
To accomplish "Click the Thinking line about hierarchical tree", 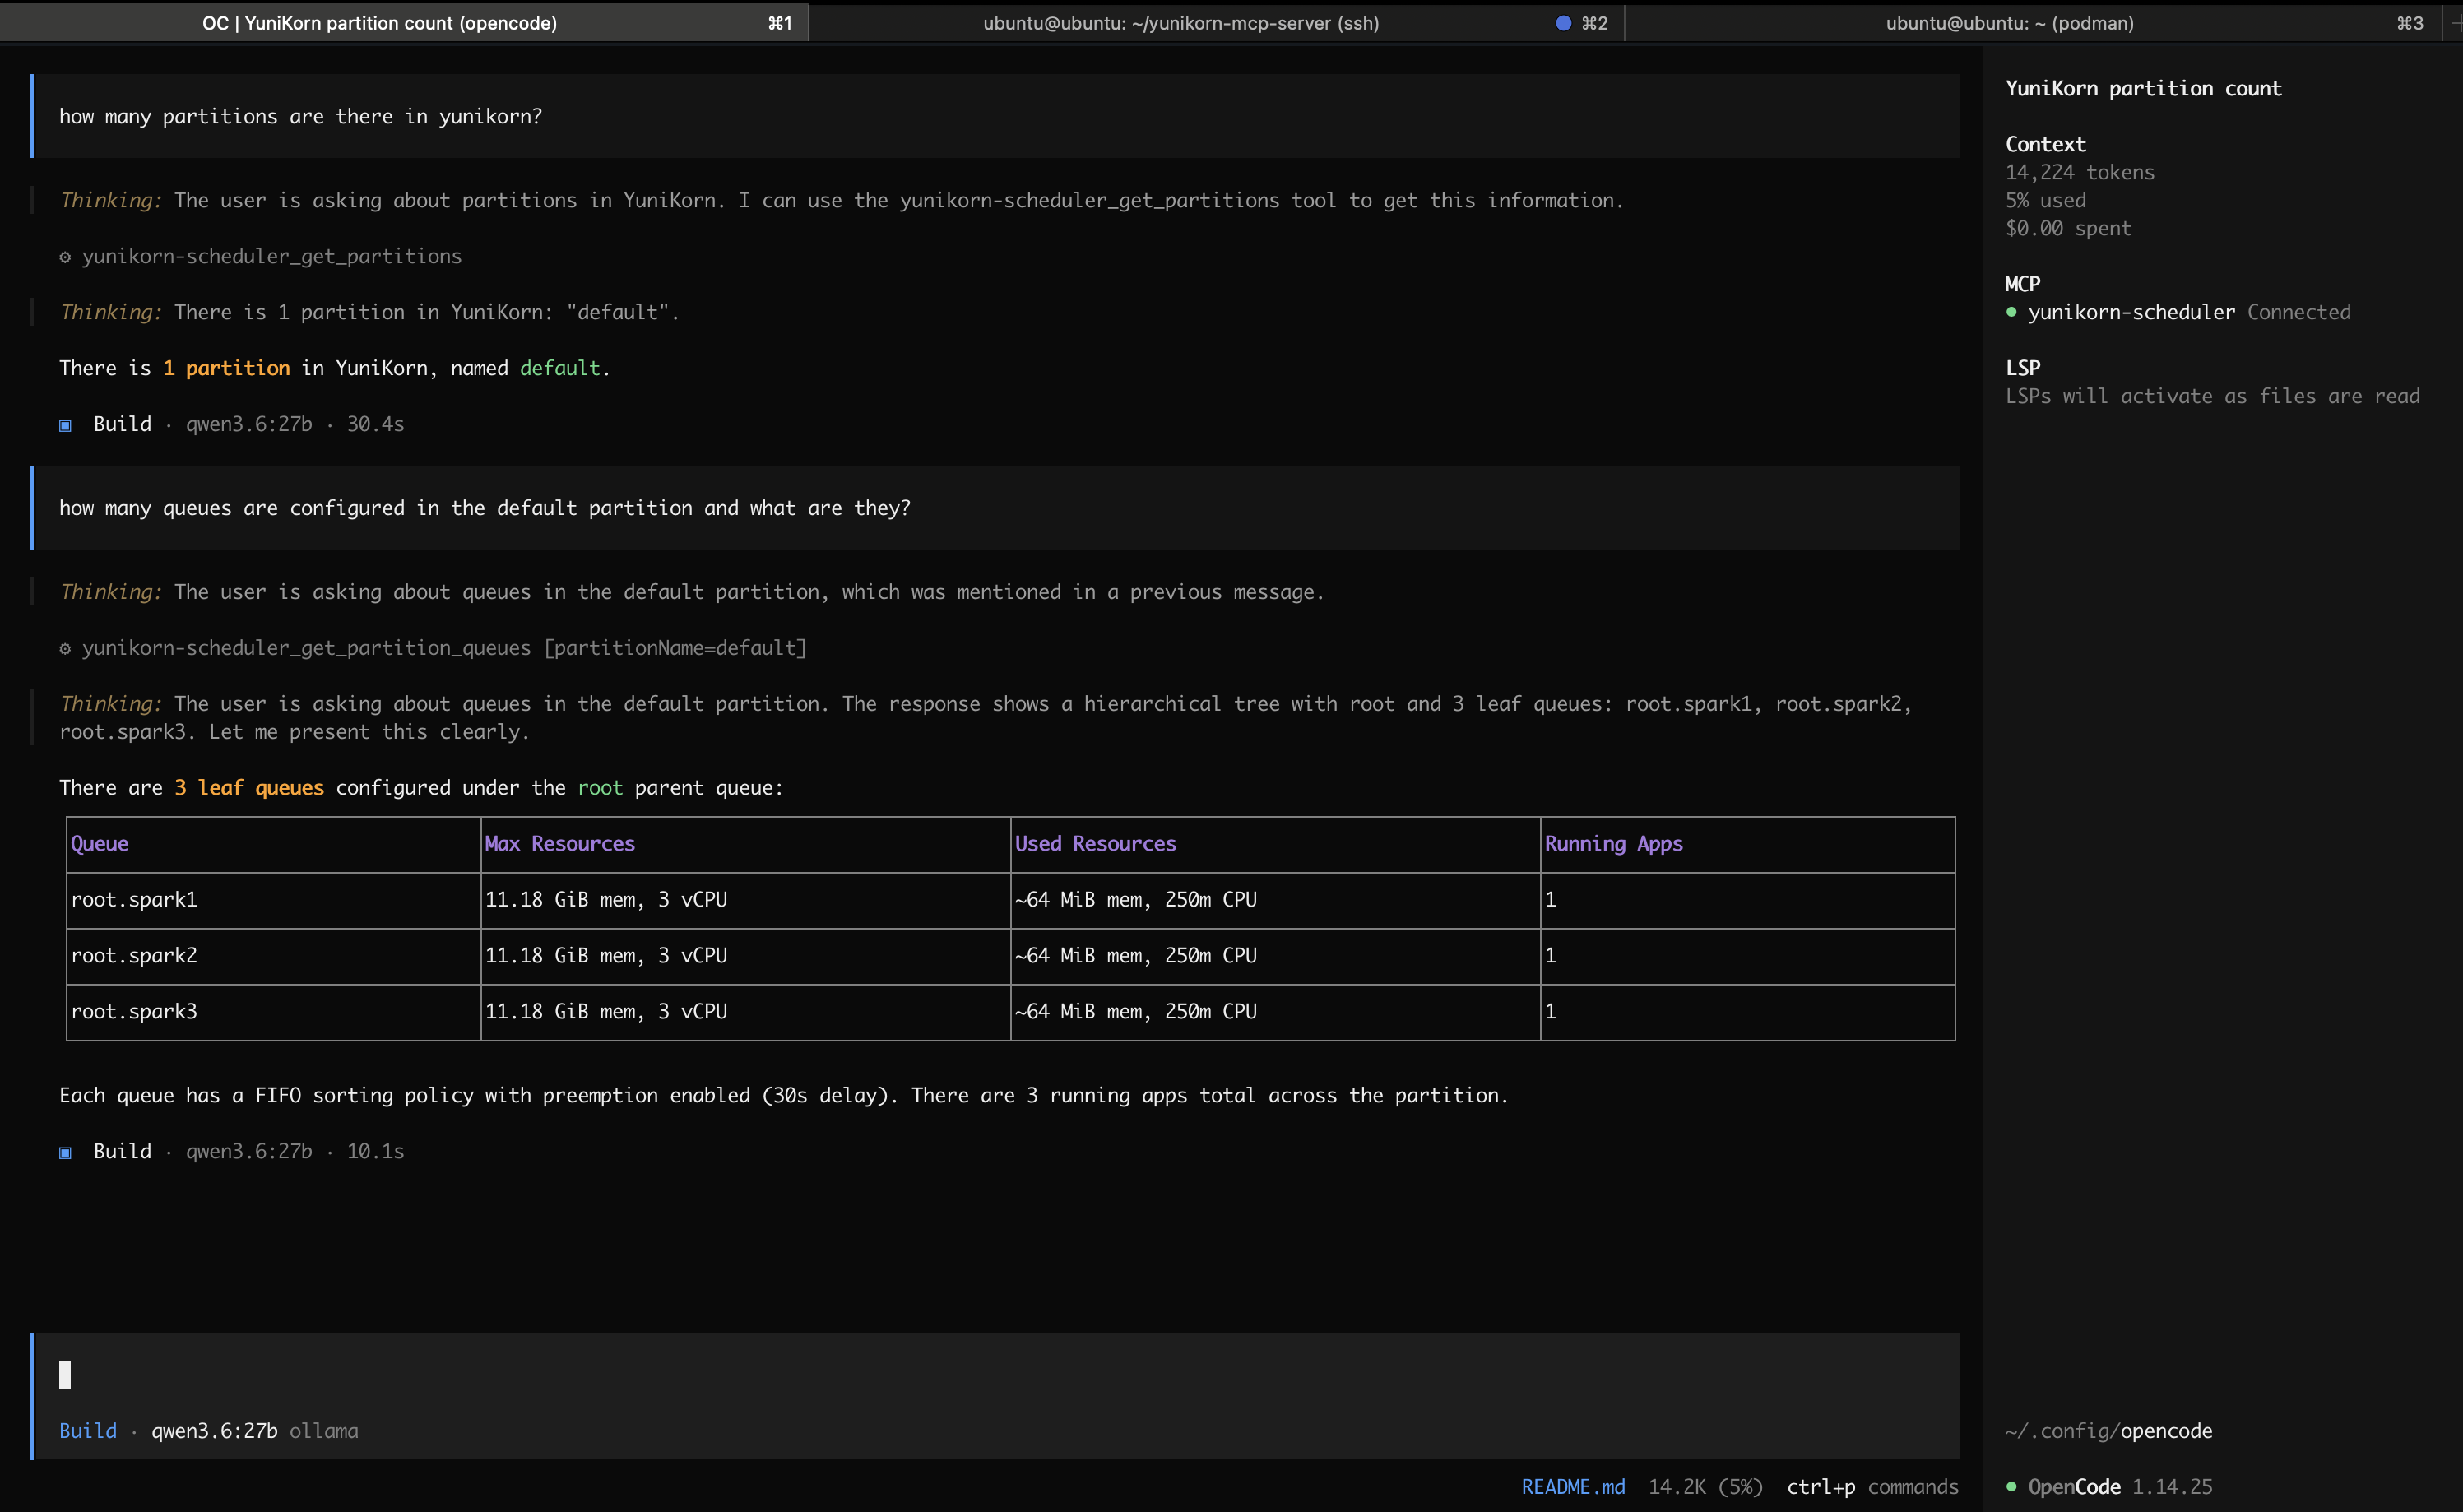I will pyautogui.click(x=985, y=717).
